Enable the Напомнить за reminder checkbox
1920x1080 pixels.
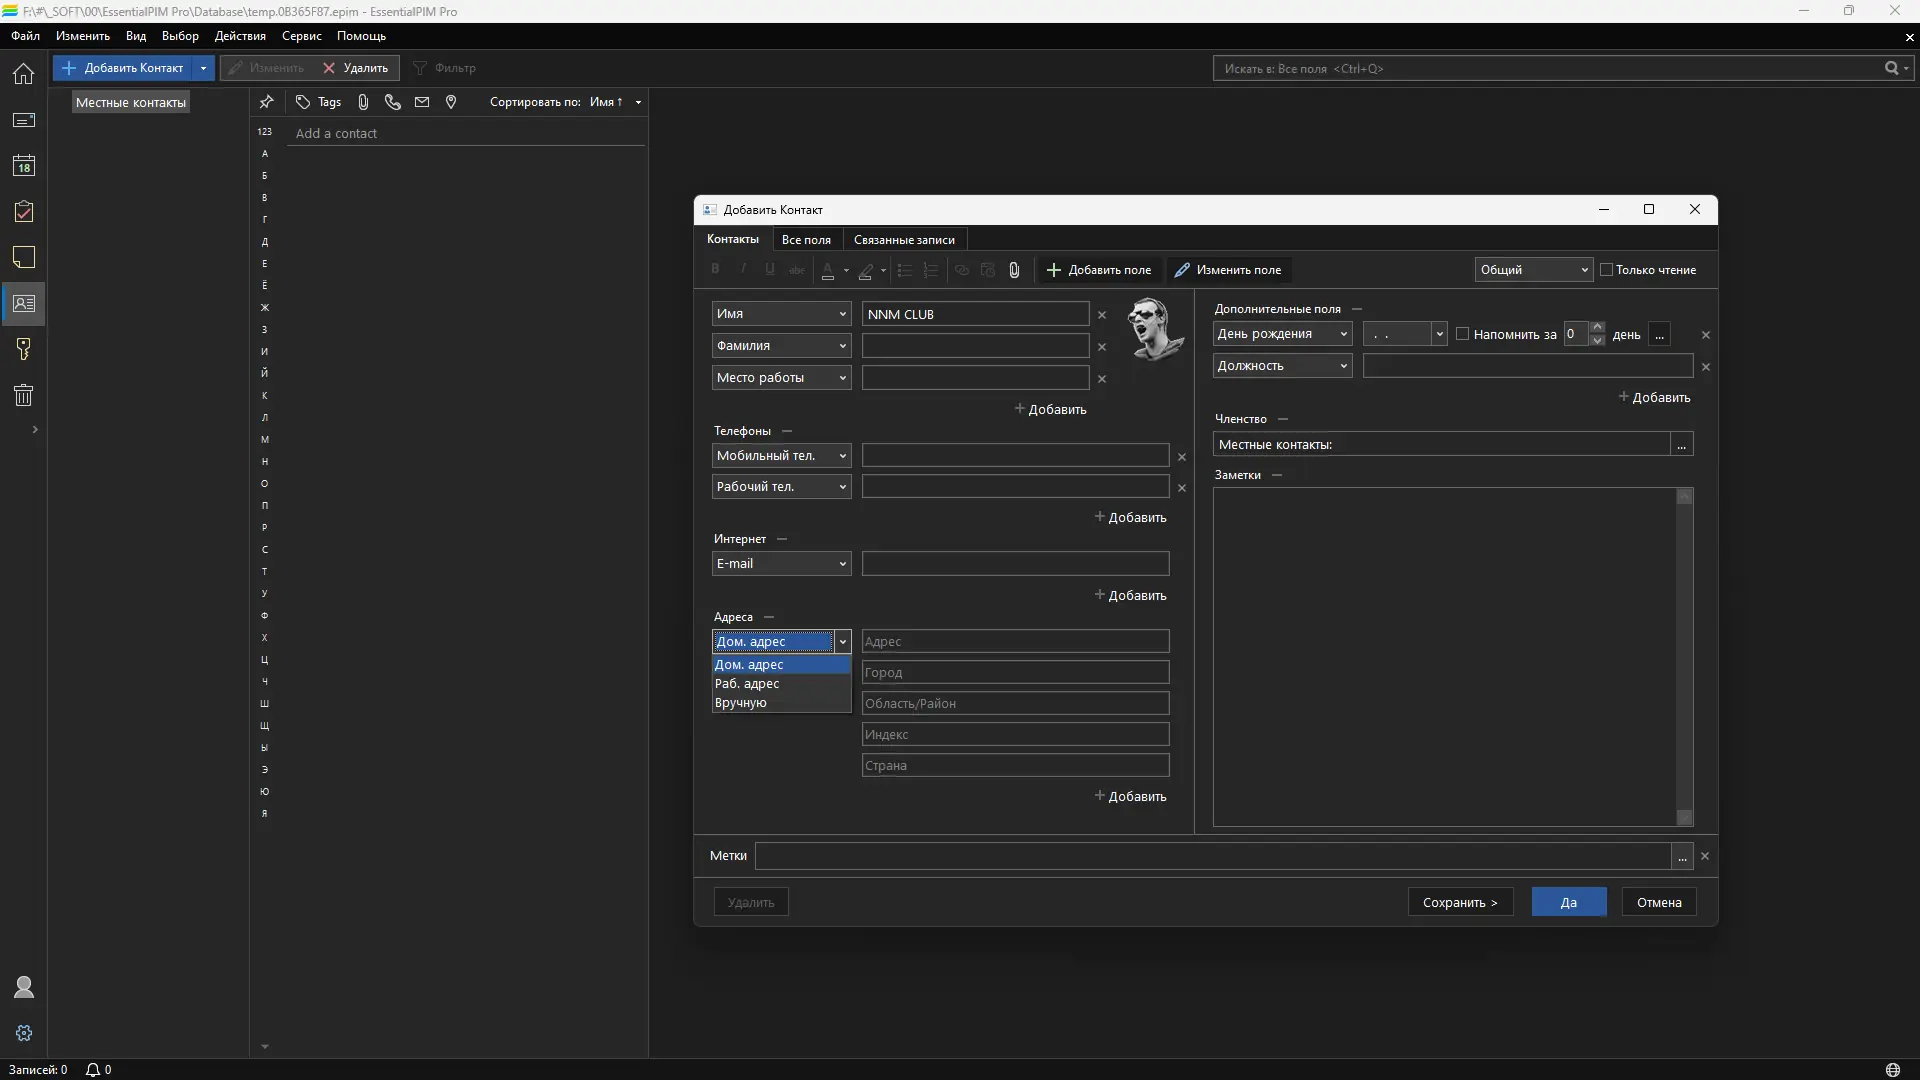pos(1463,334)
